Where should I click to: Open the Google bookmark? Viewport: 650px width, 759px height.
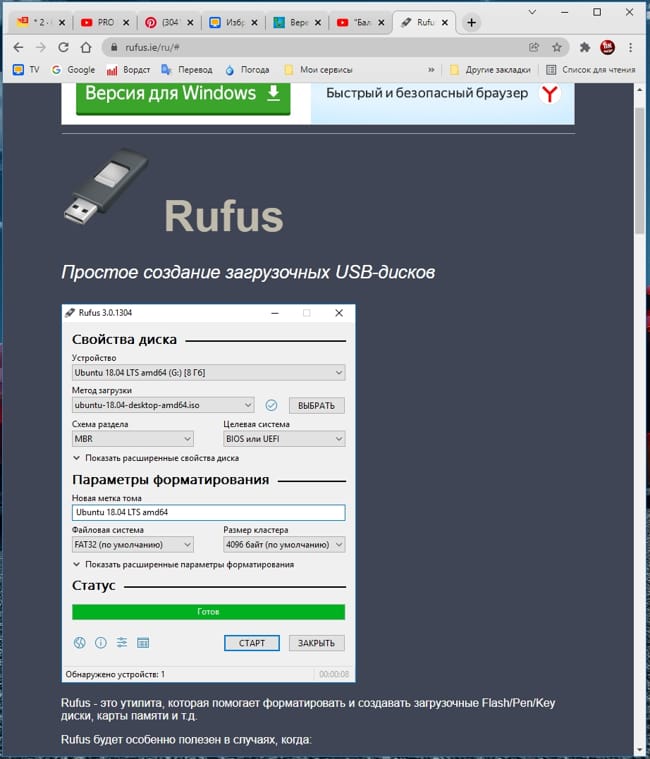tap(74, 70)
